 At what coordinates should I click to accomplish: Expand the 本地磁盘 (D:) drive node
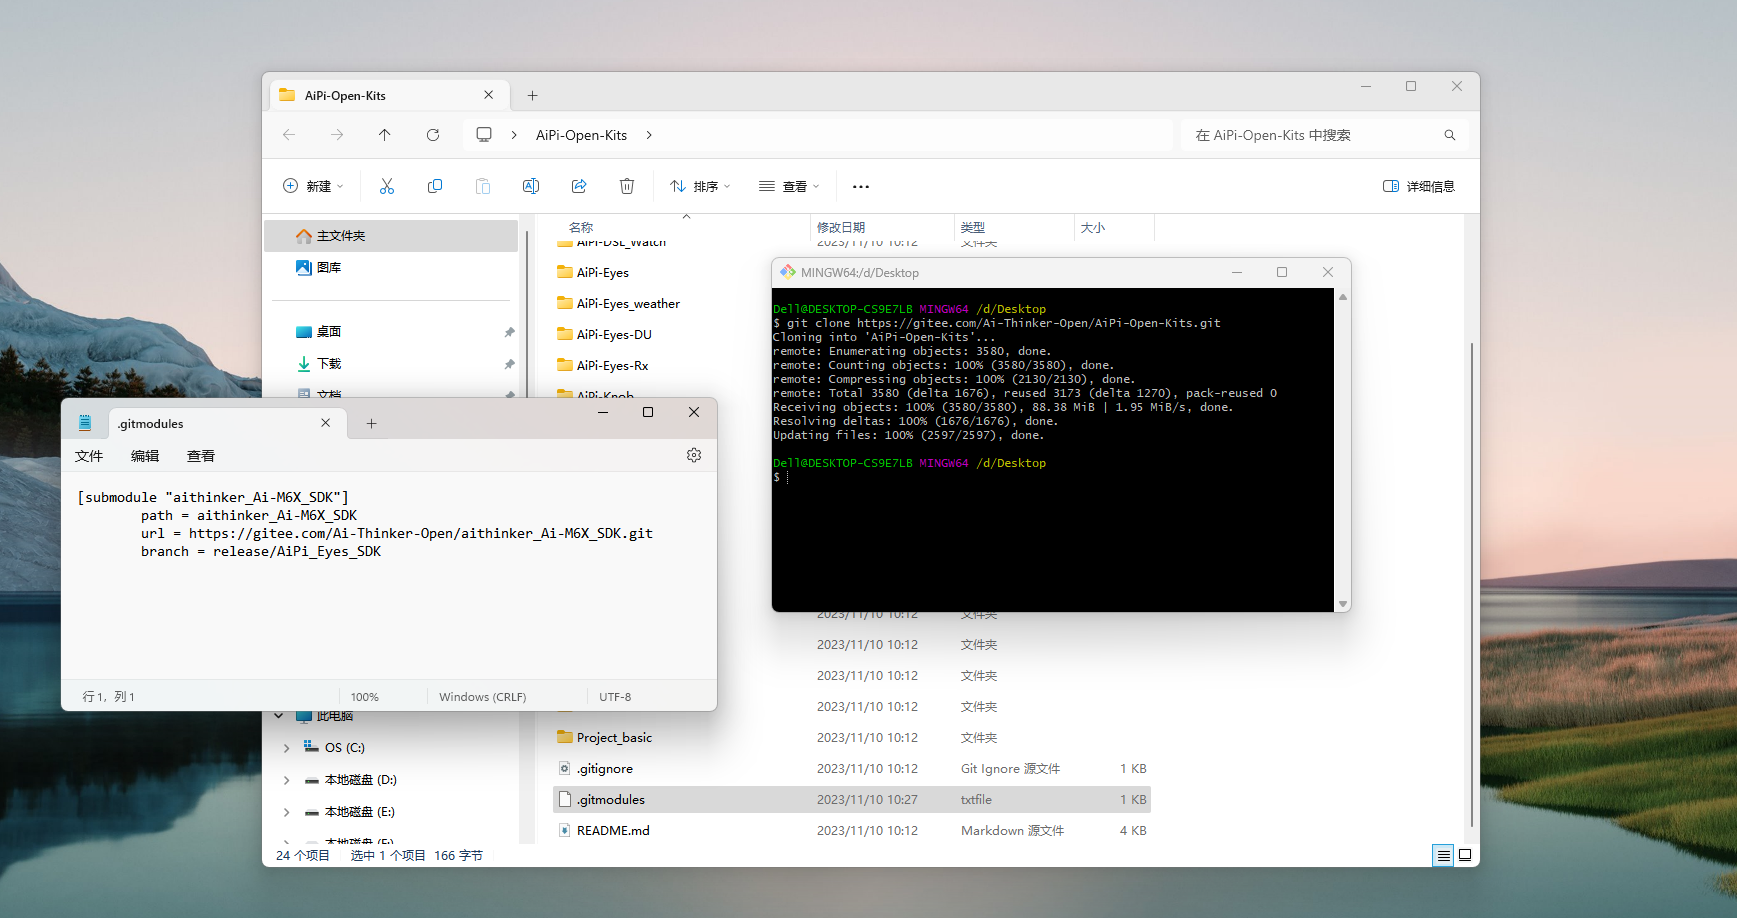(x=287, y=780)
